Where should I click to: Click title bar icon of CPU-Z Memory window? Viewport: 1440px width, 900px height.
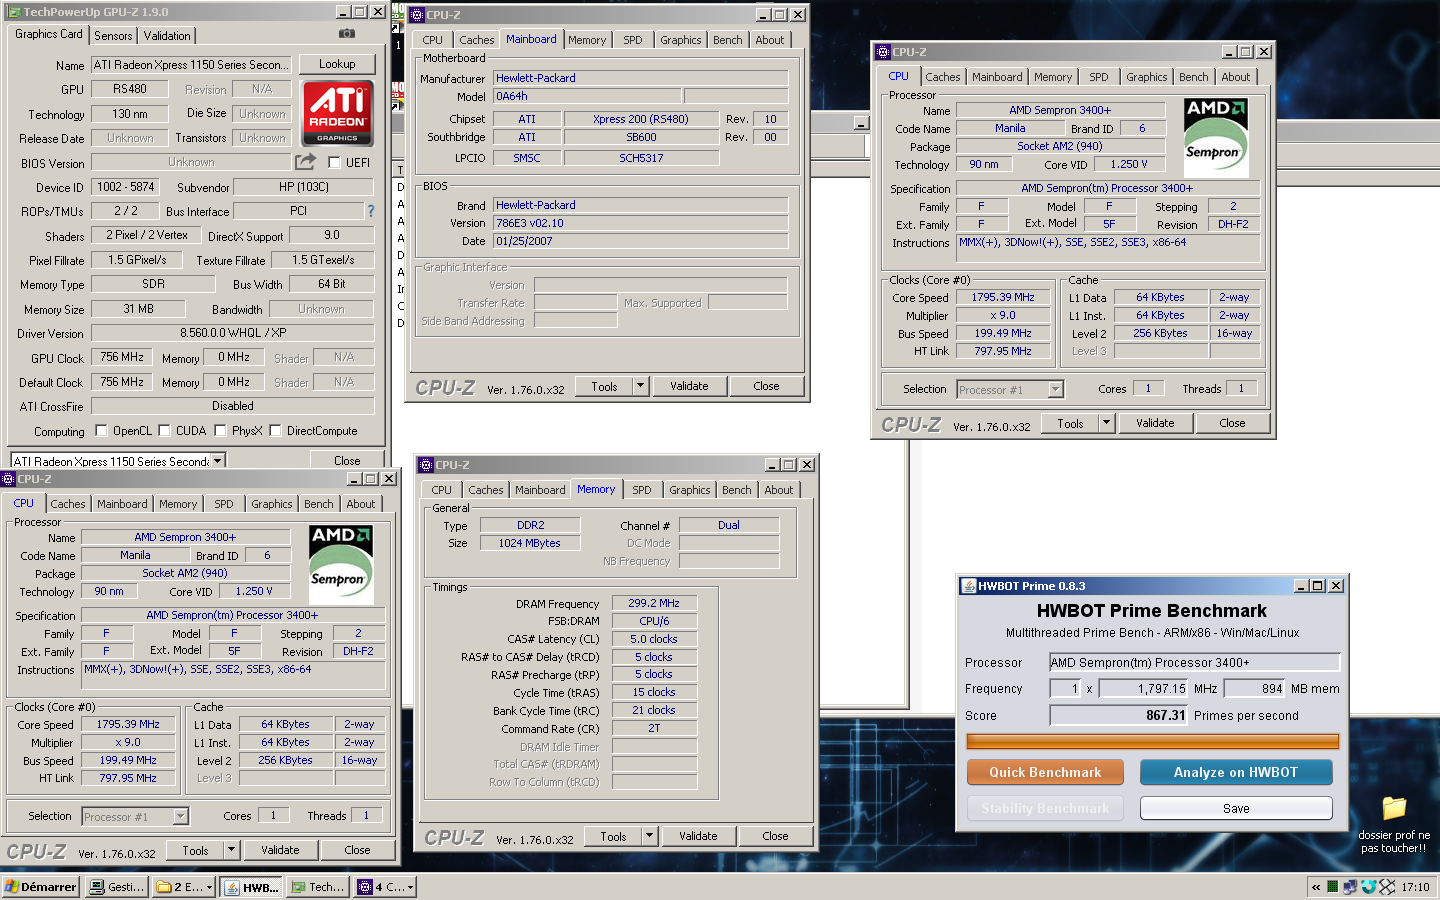[x=426, y=465]
